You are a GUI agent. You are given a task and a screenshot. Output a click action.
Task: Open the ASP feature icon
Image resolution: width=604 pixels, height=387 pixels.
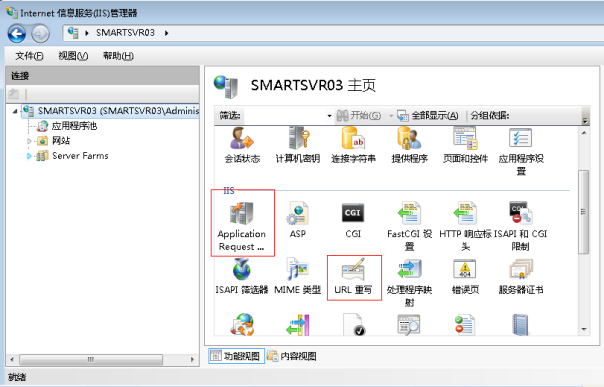(298, 219)
